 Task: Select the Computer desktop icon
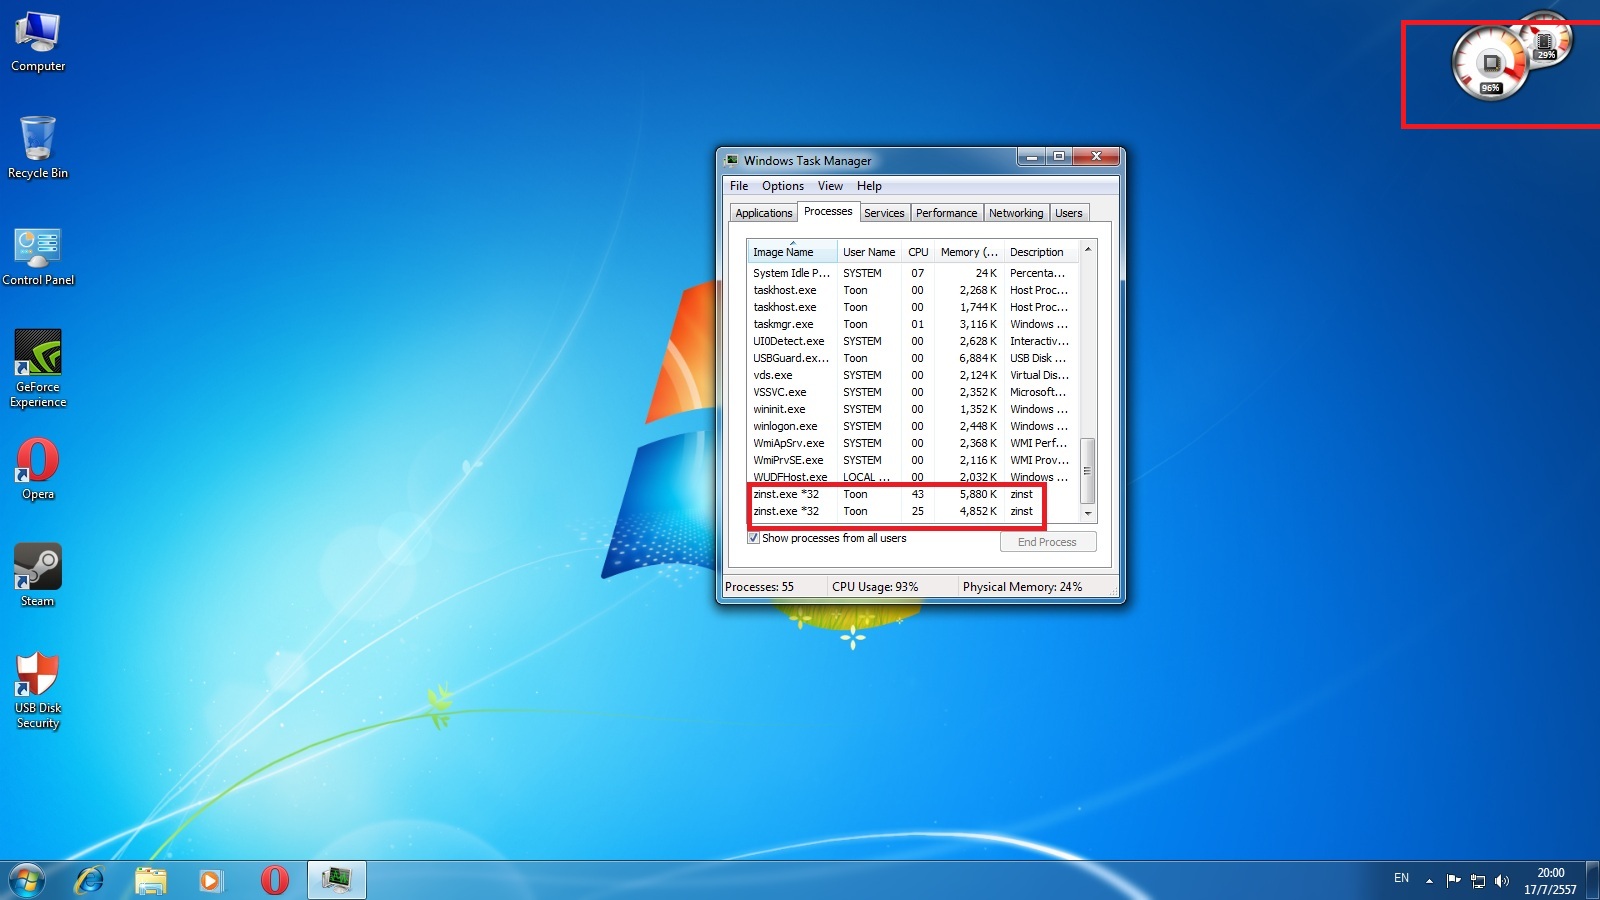click(x=38, y=43)
